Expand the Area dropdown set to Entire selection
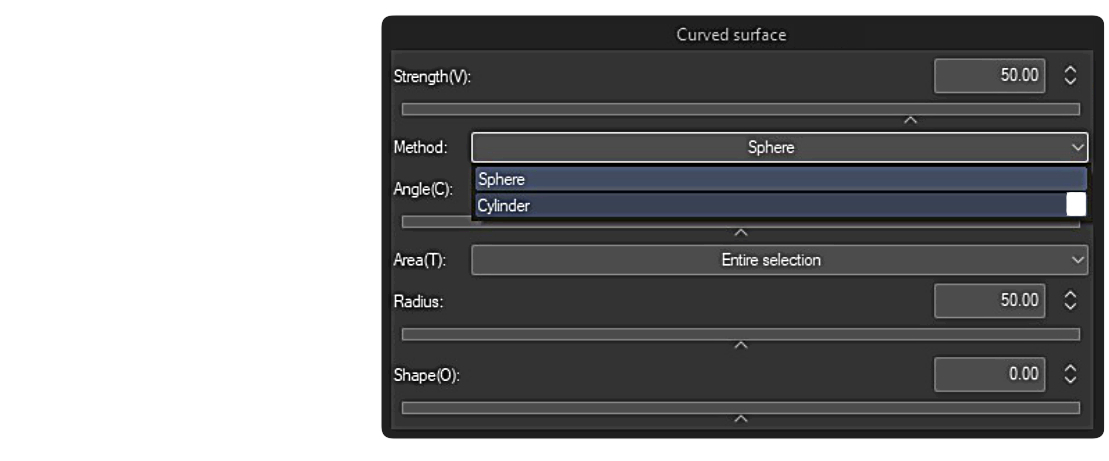 (779, 260)
